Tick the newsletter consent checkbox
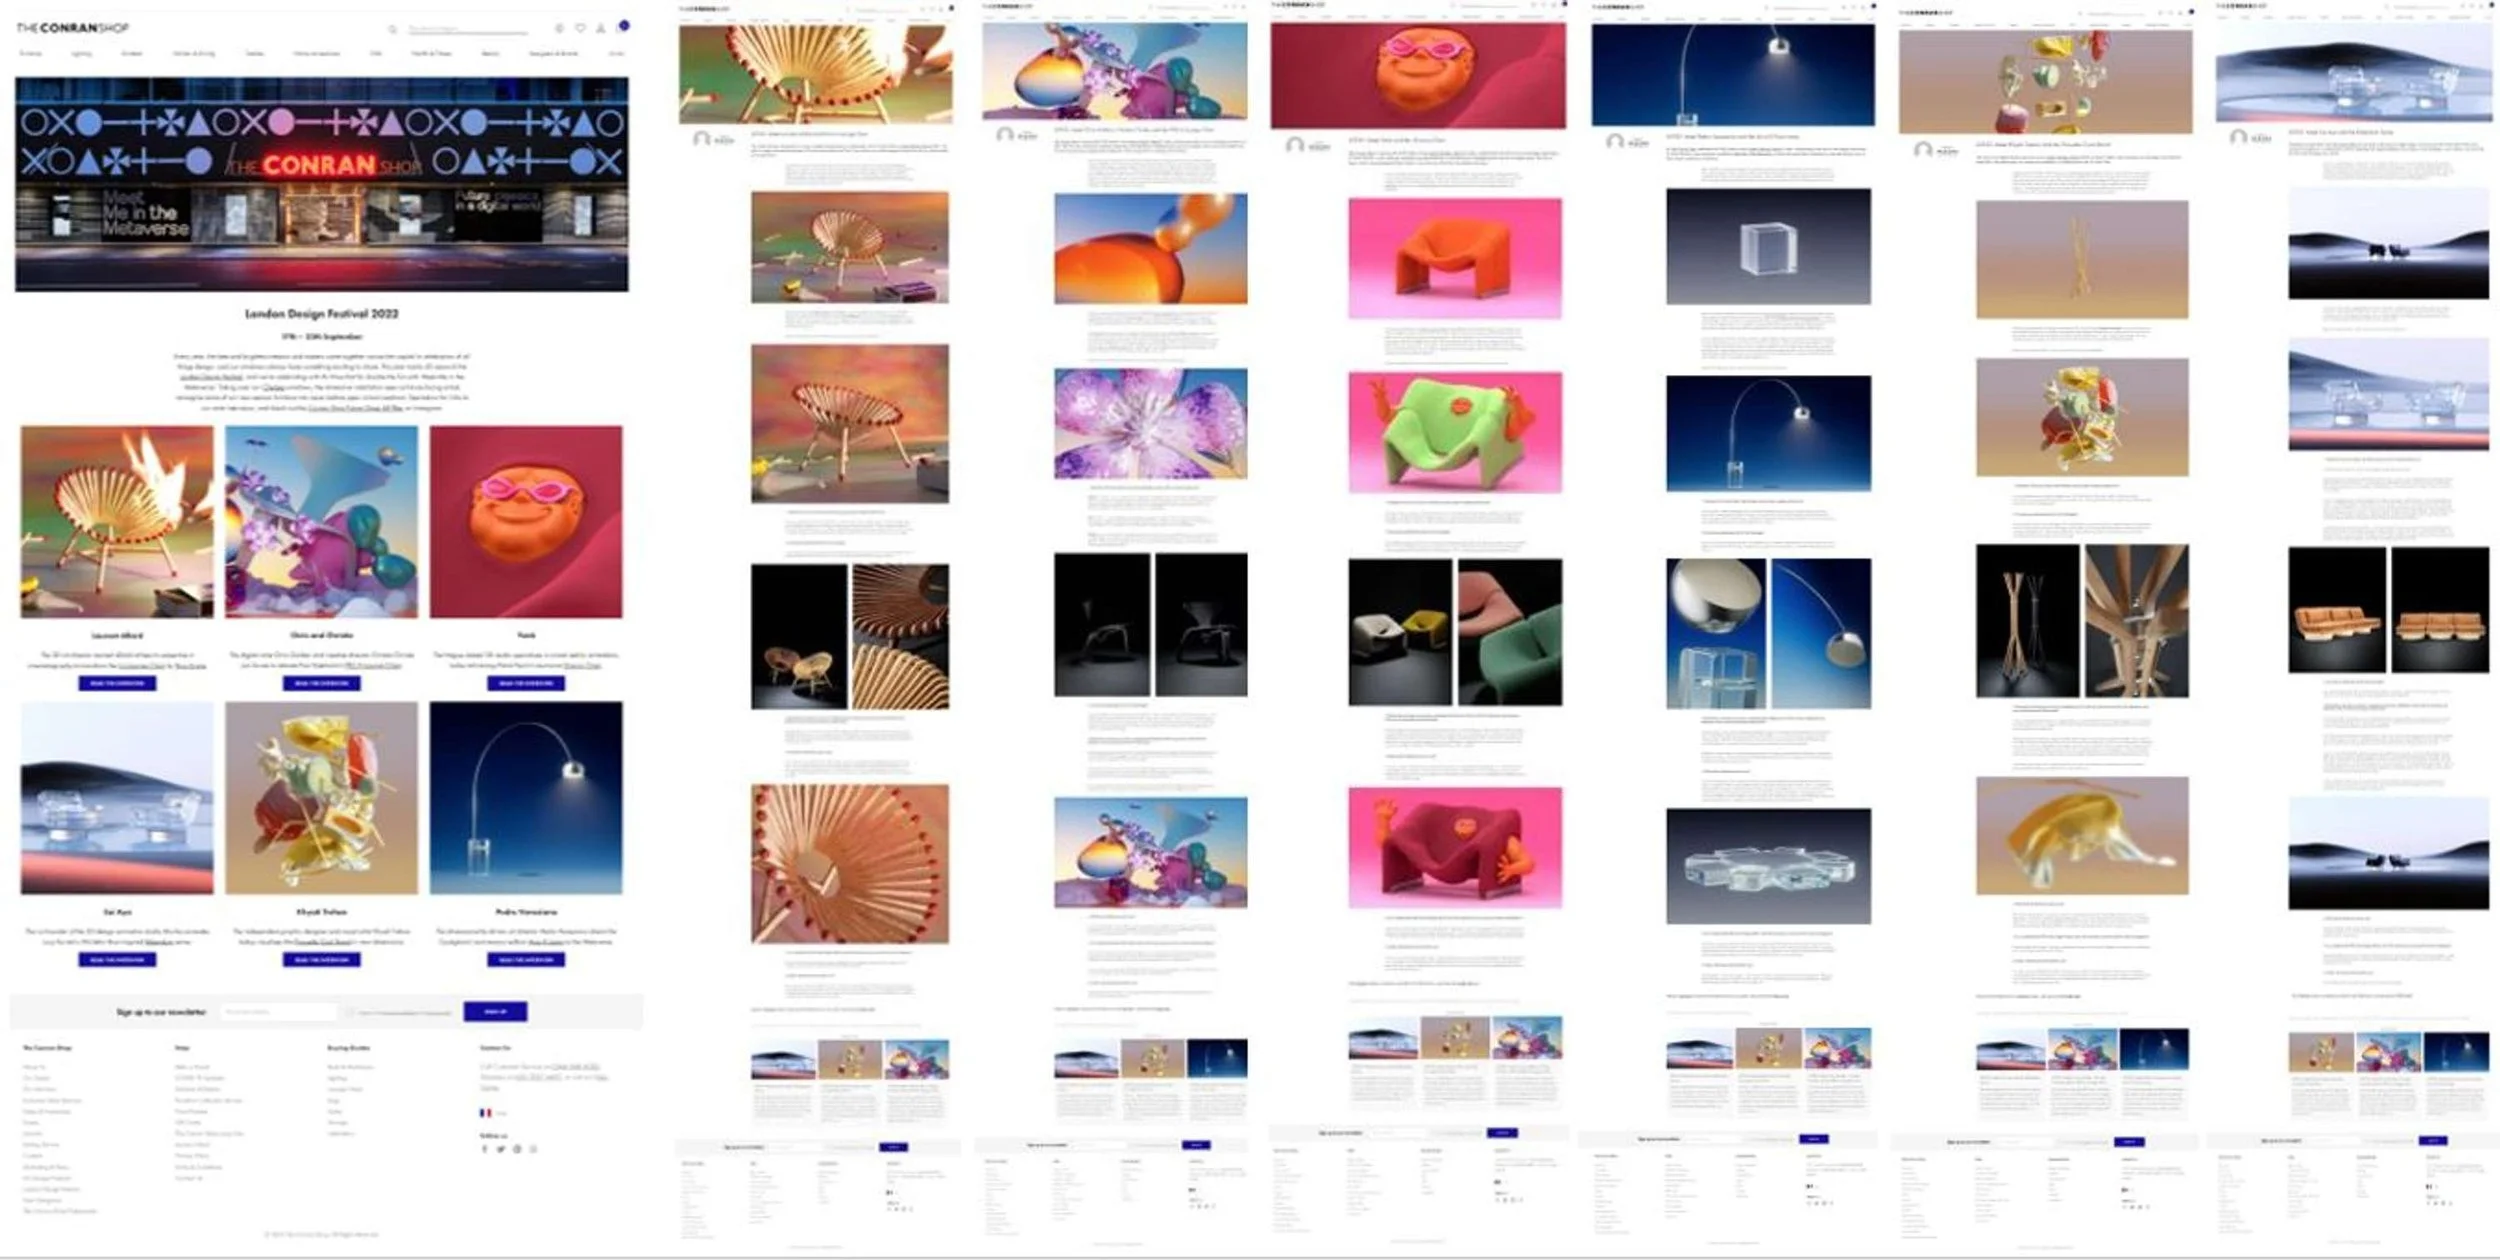The width and height of the screenshot is (2500, 1260). point(351,1012)
